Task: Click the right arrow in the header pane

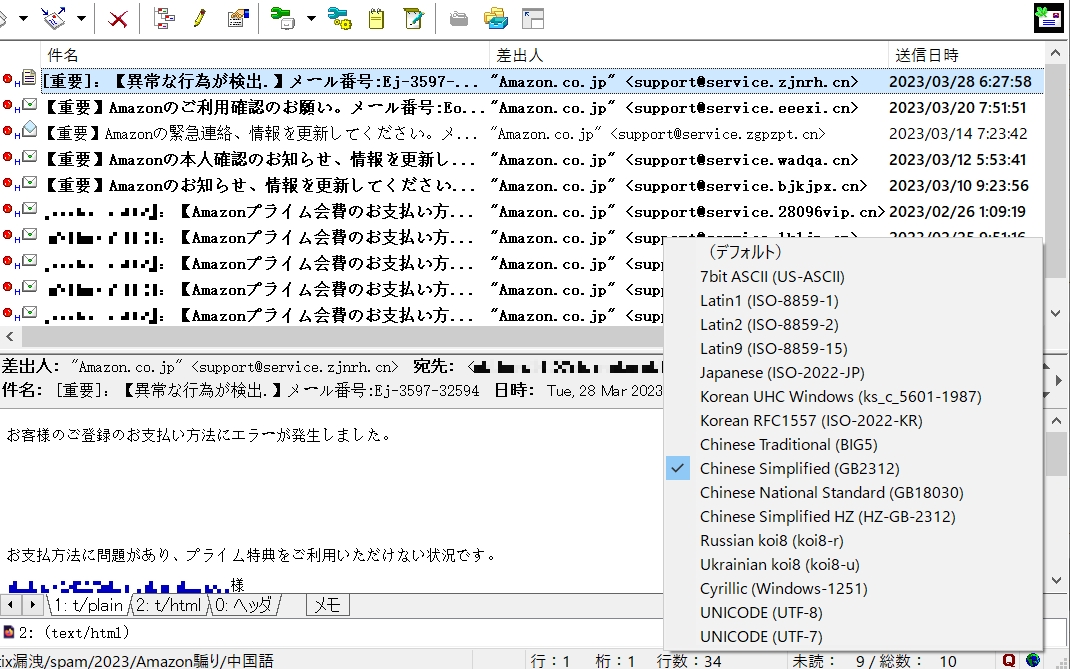Action: 1059,380
